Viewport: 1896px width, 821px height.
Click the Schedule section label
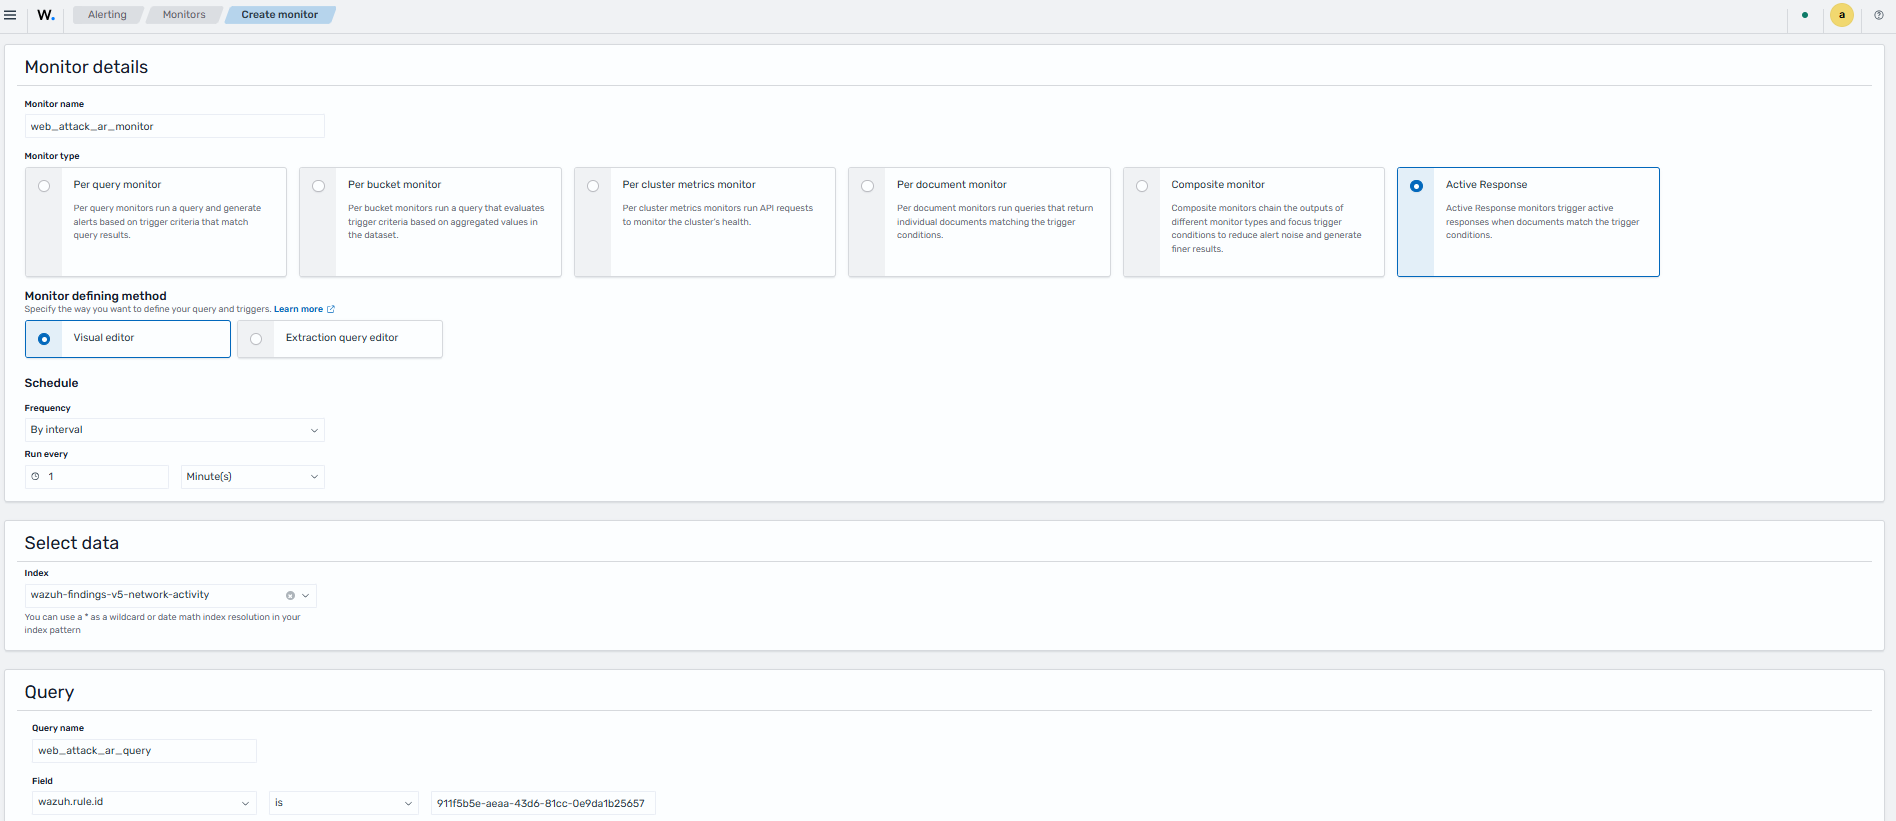(x=51, y=383)
